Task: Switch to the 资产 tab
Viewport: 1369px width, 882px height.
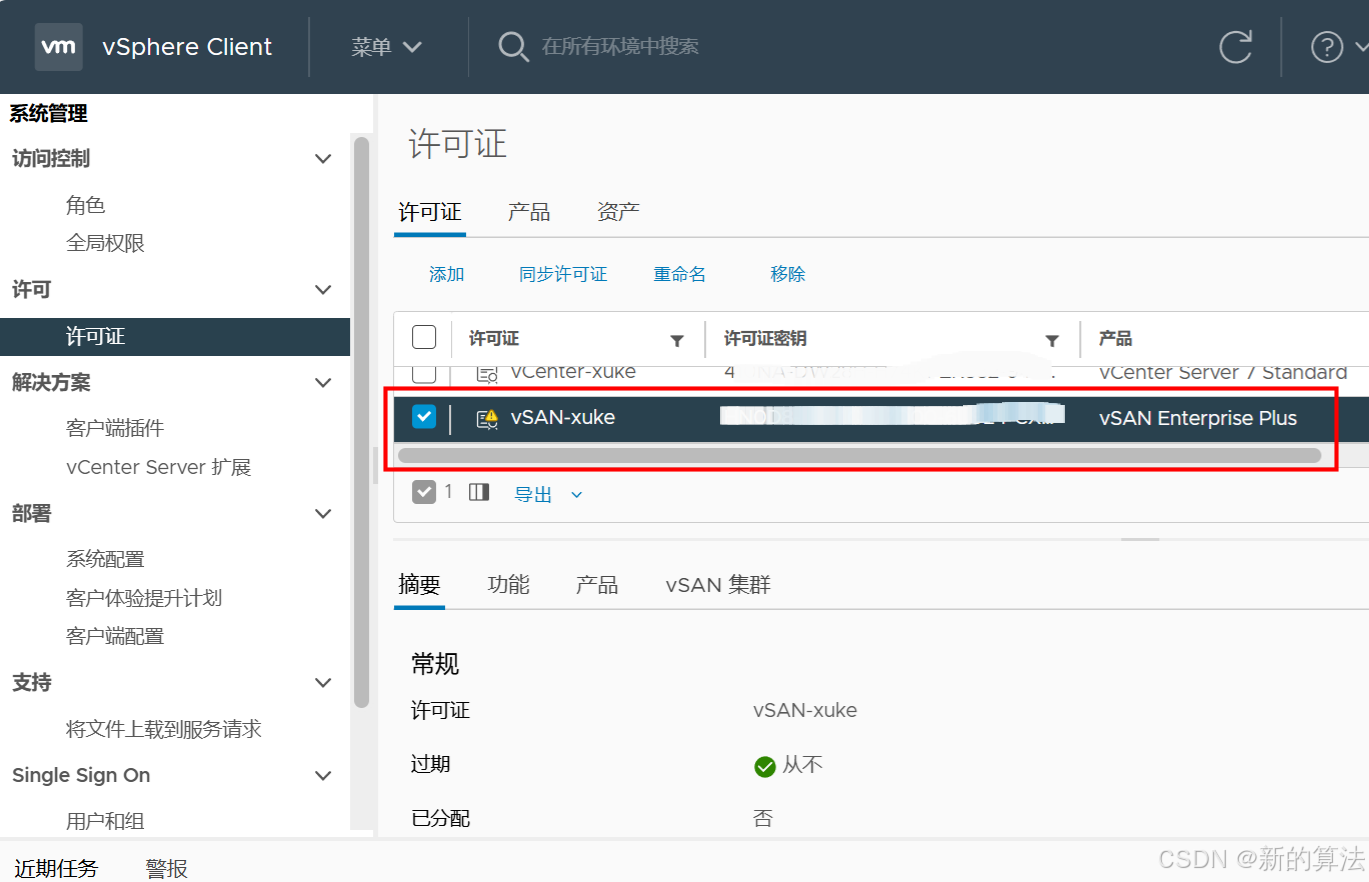Action: coord(618,212)
